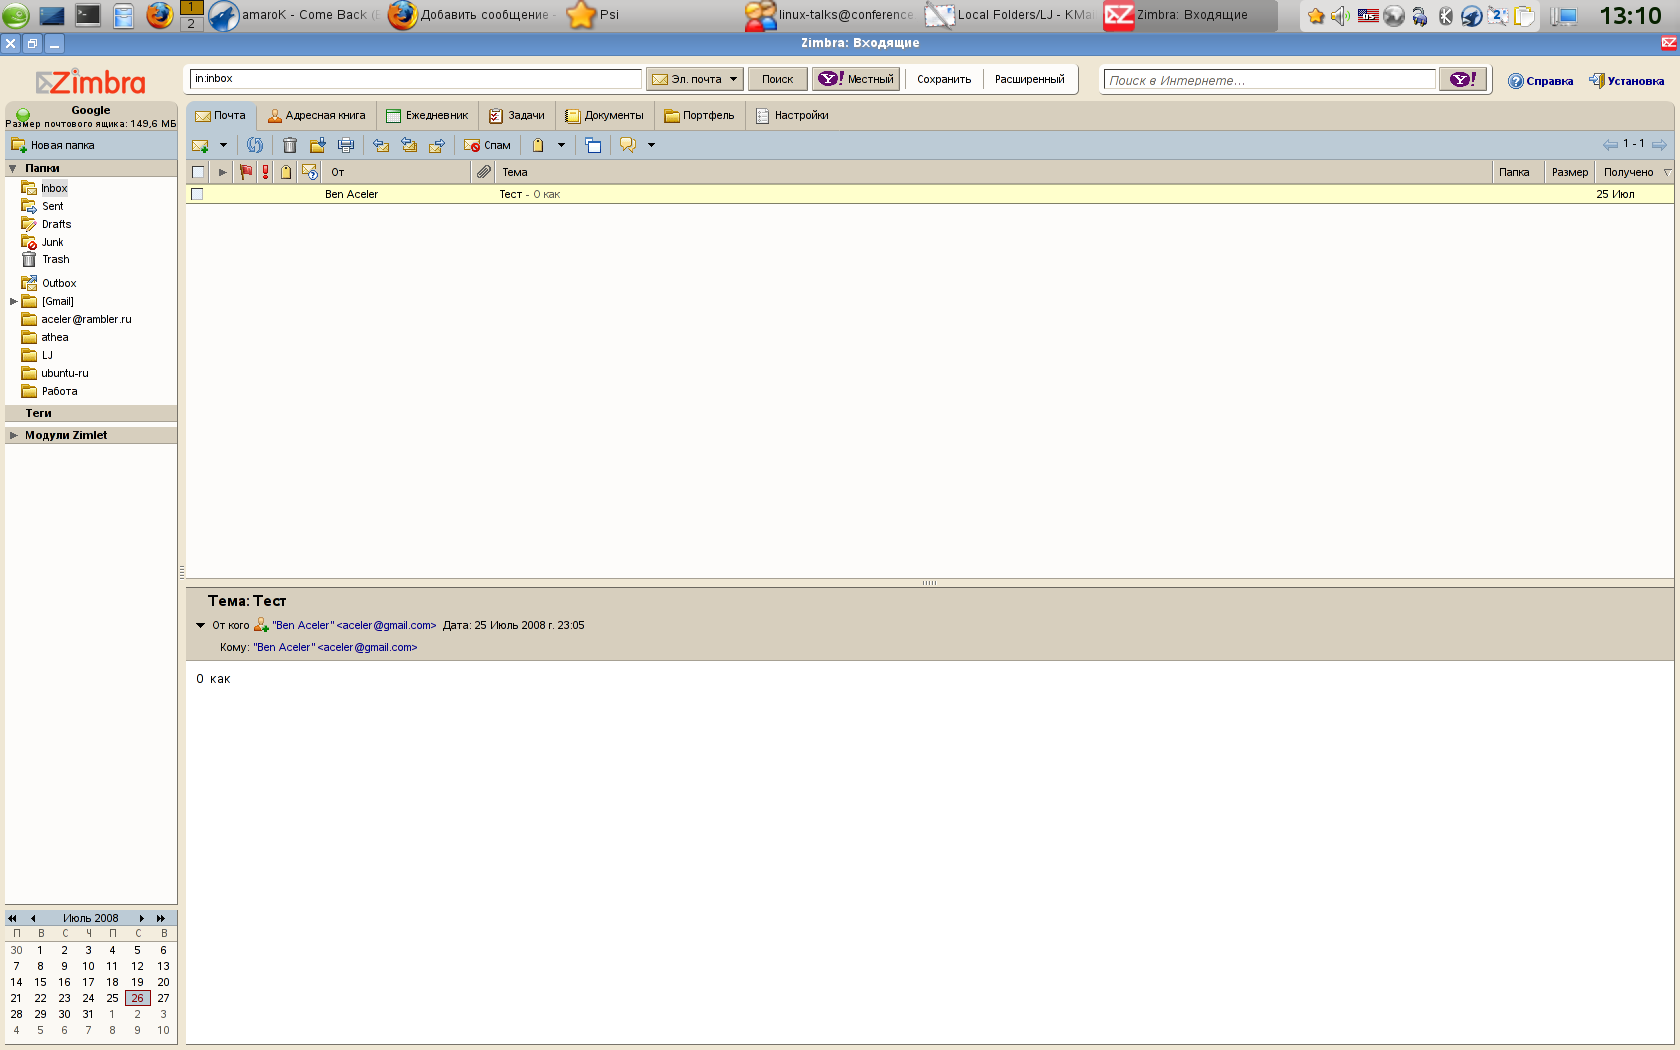
Task: Open the Ежедневник calendar tab
Action: (x=427, y=116)
